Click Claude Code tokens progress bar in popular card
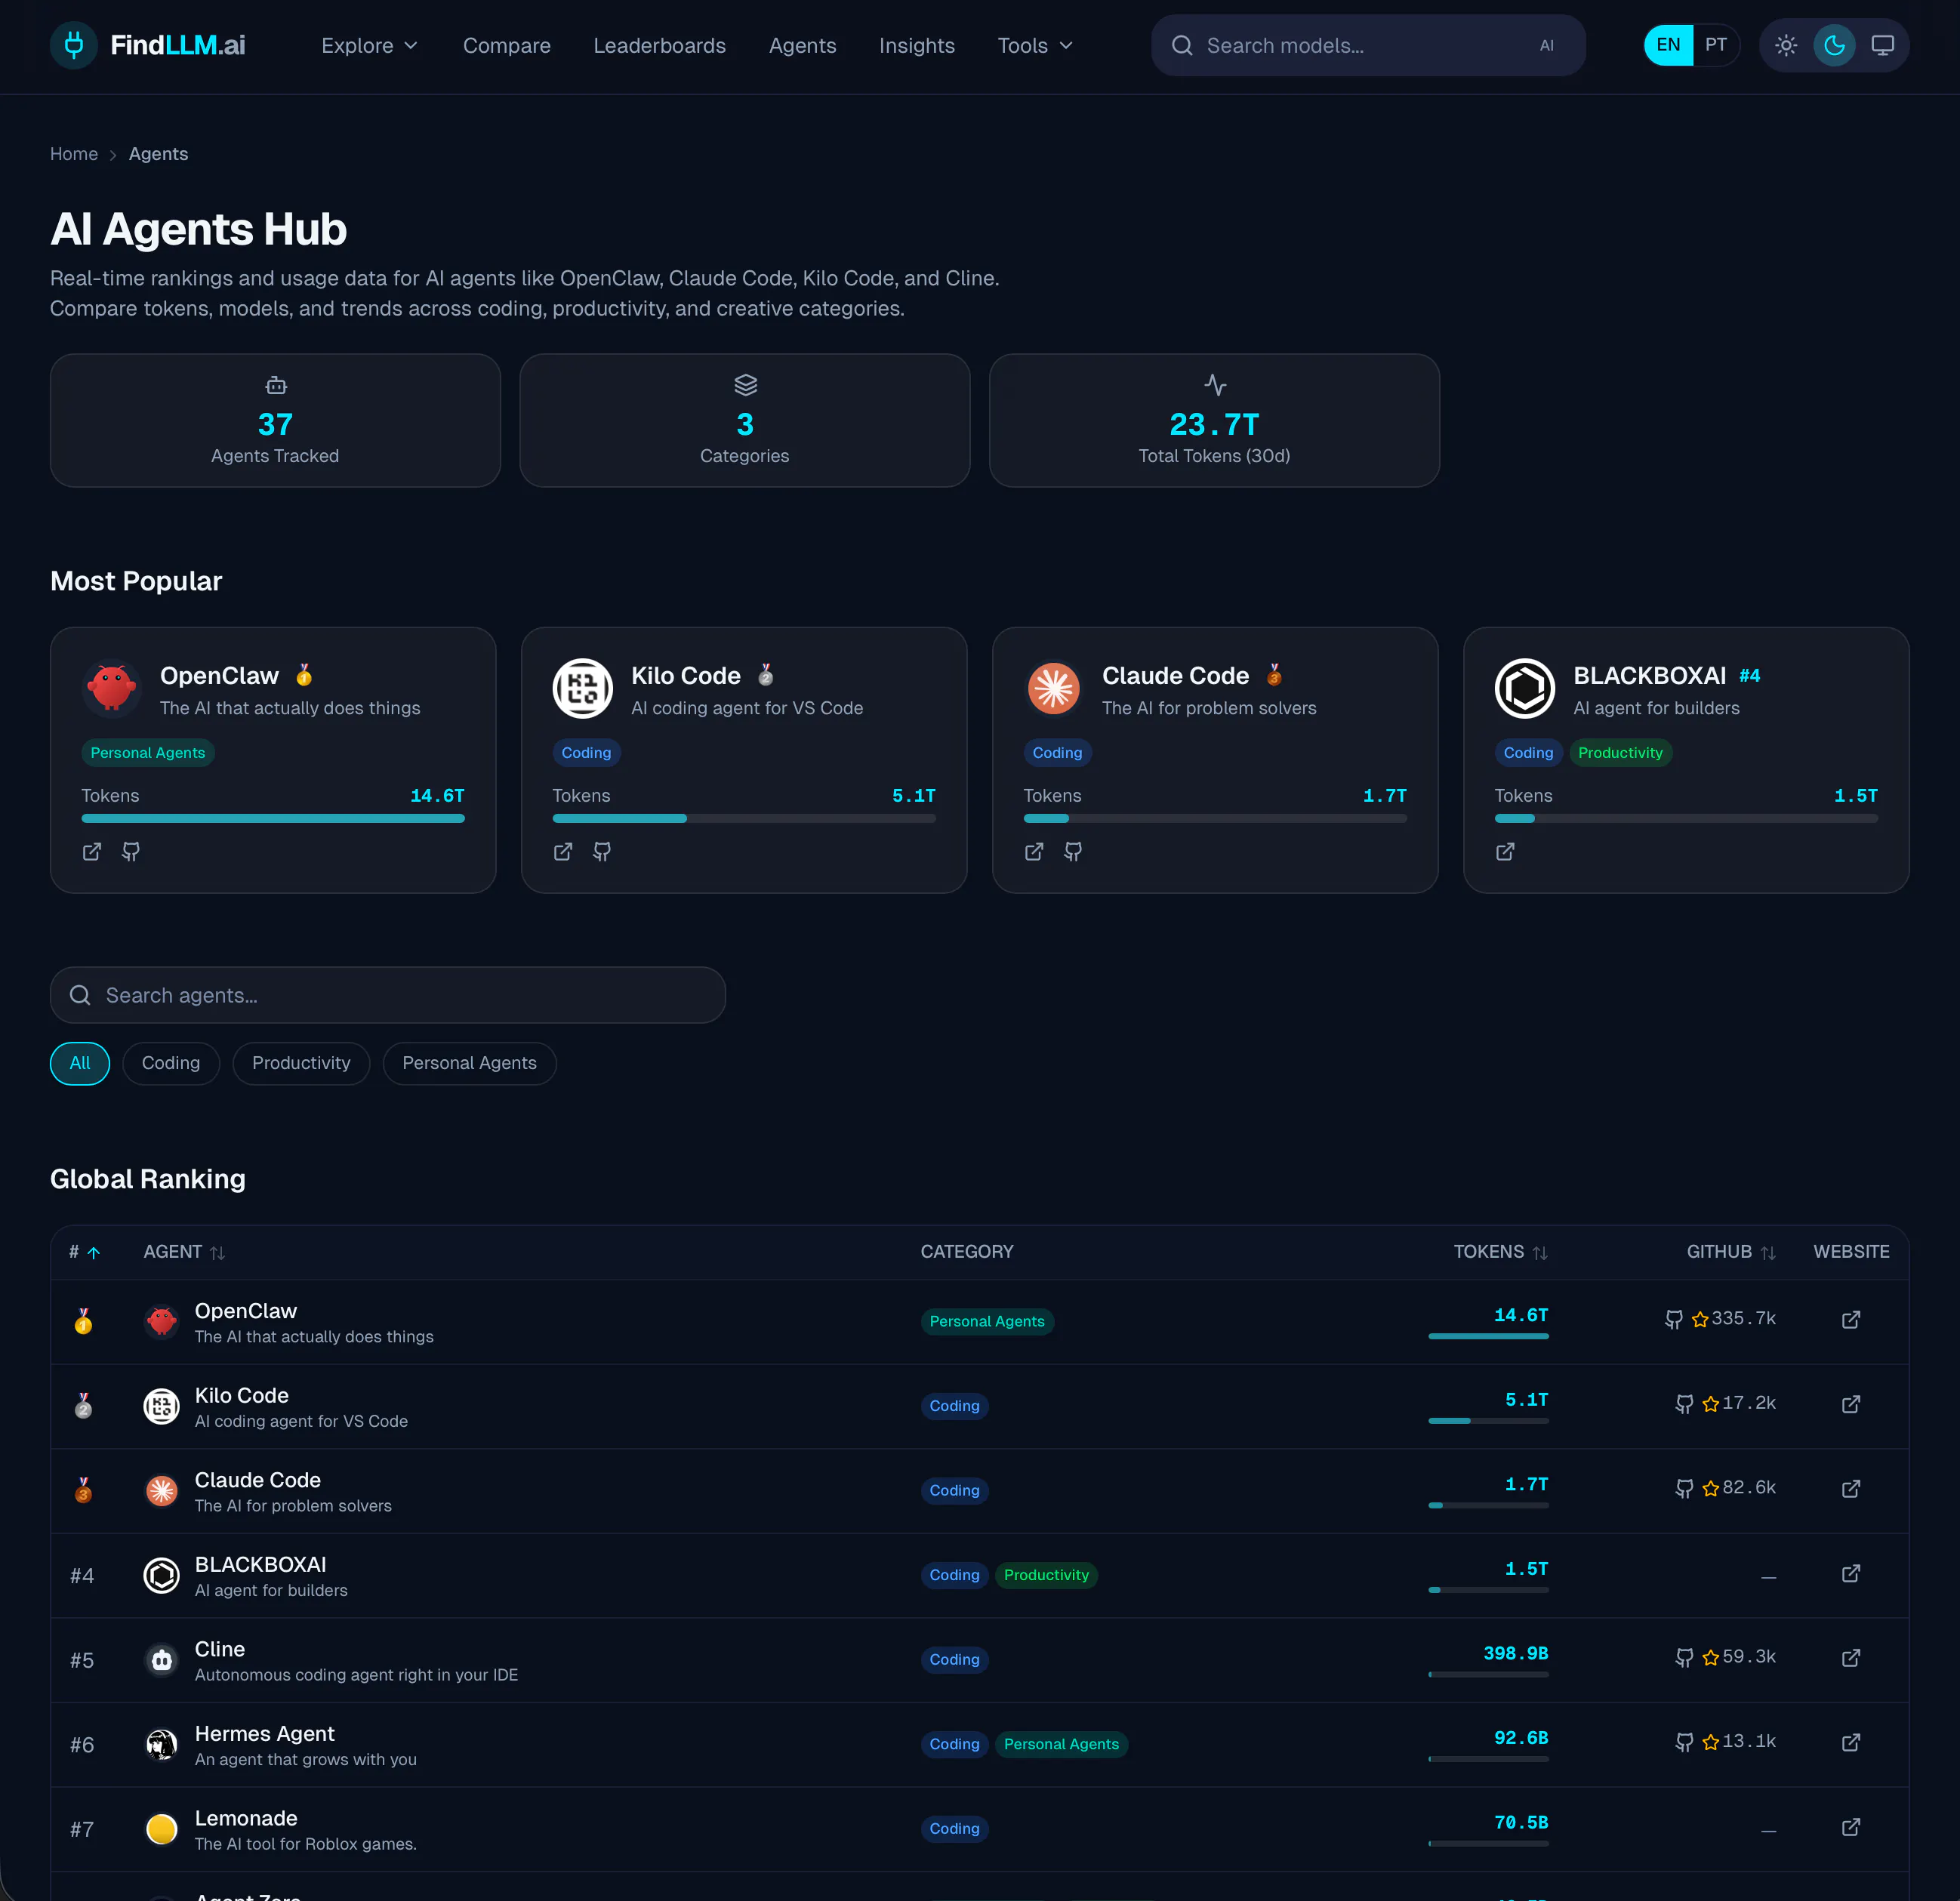This screenshot has width=1960, height=1901. 1215,818
